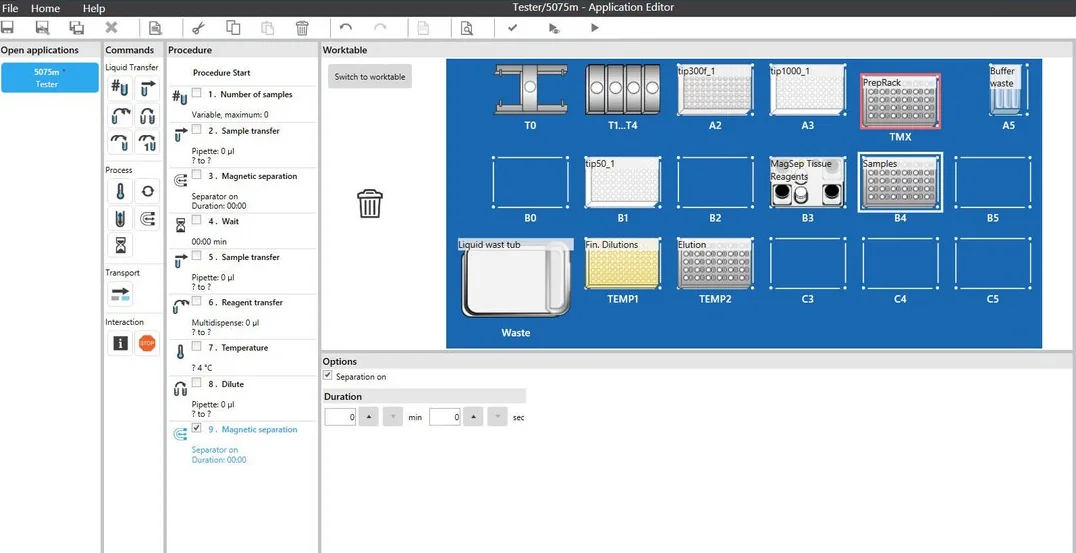Image resolution: width=1076 pixels, height=553 pixels.
Task: Select the PrepRack labware on TMX
Action: point(900,102)
